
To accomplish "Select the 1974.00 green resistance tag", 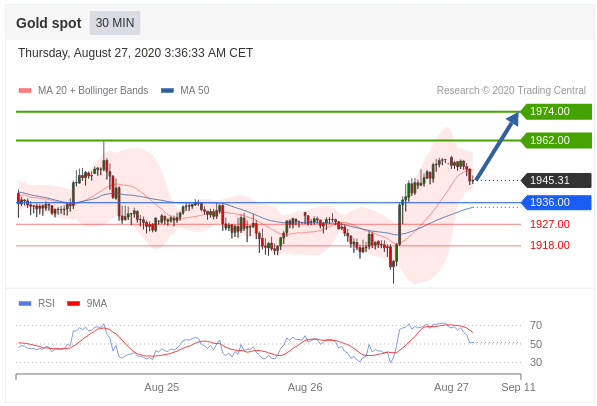I will point(556,111).
